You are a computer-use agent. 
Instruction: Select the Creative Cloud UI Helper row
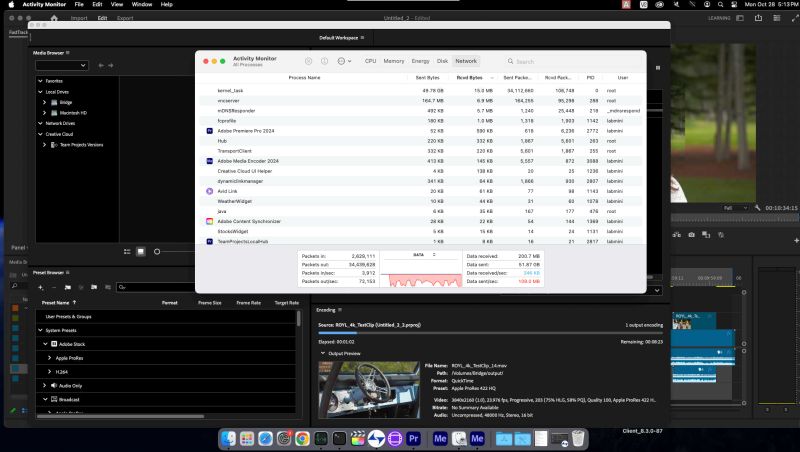tap(420, 171)
